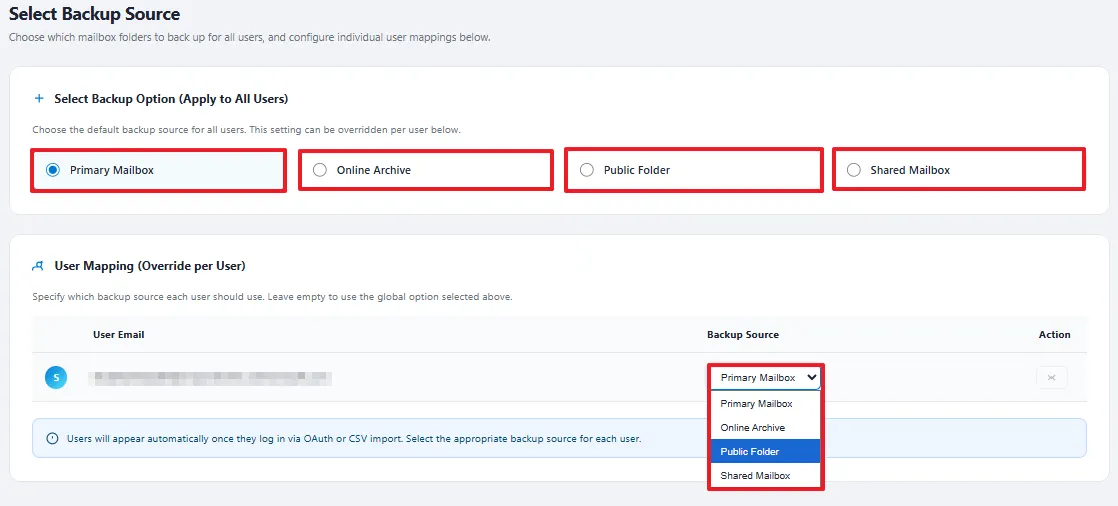The width and height of the screenshot is (1118, 506).
Task: Choose Public Folder from dropdown list
Action: pyautogui.click(x=766, y=452)
